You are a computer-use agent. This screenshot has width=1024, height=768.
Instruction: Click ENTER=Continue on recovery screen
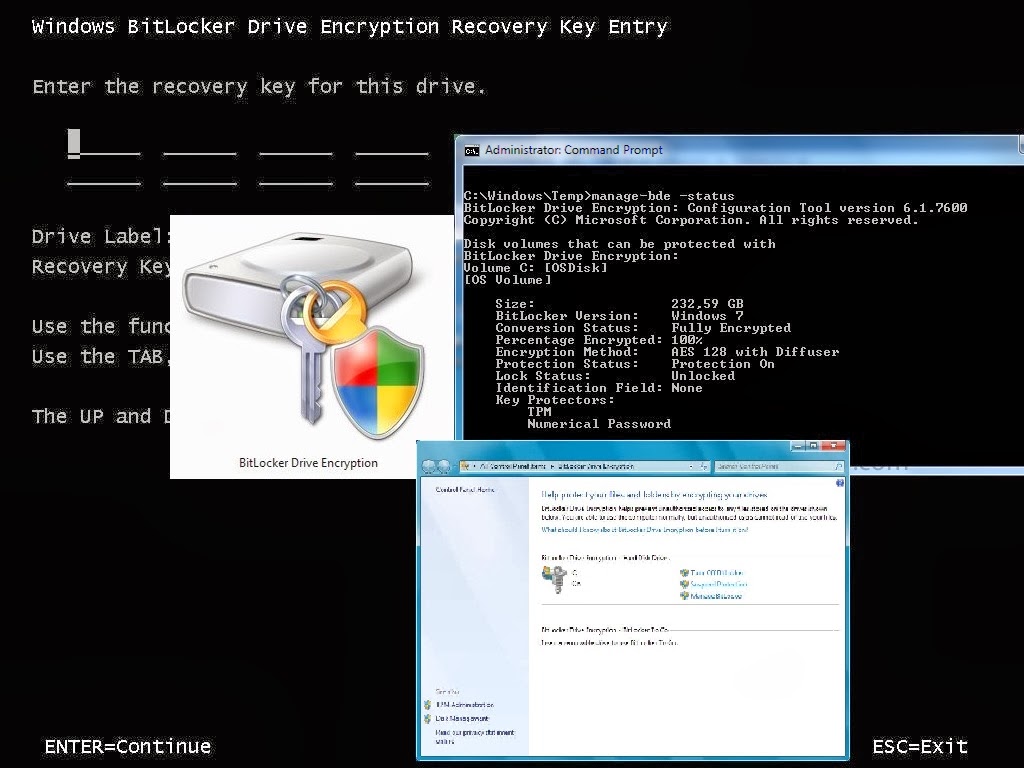(x=128, y=746)
